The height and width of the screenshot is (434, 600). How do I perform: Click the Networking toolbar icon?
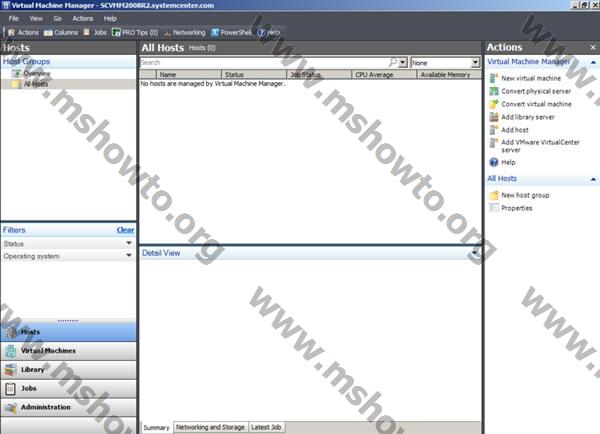(167, 33)
